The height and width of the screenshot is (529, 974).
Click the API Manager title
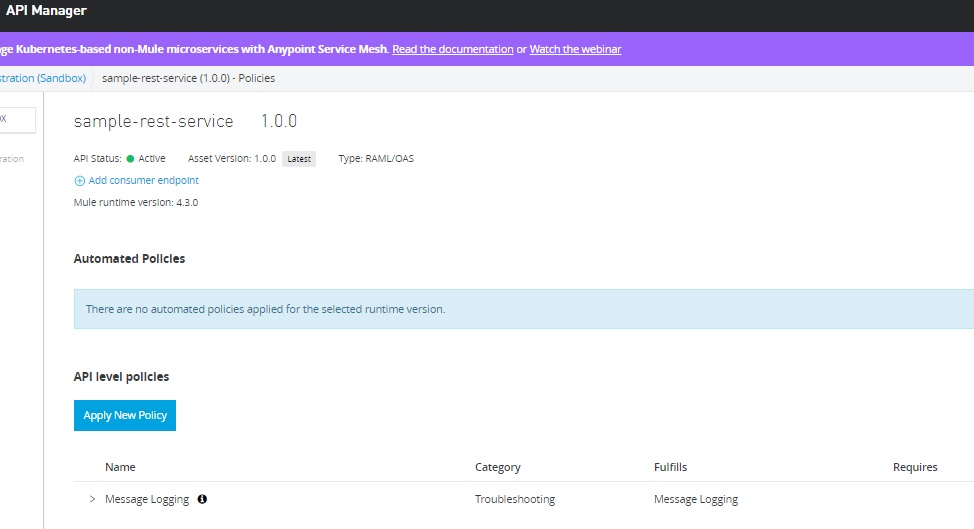point(47,11)
